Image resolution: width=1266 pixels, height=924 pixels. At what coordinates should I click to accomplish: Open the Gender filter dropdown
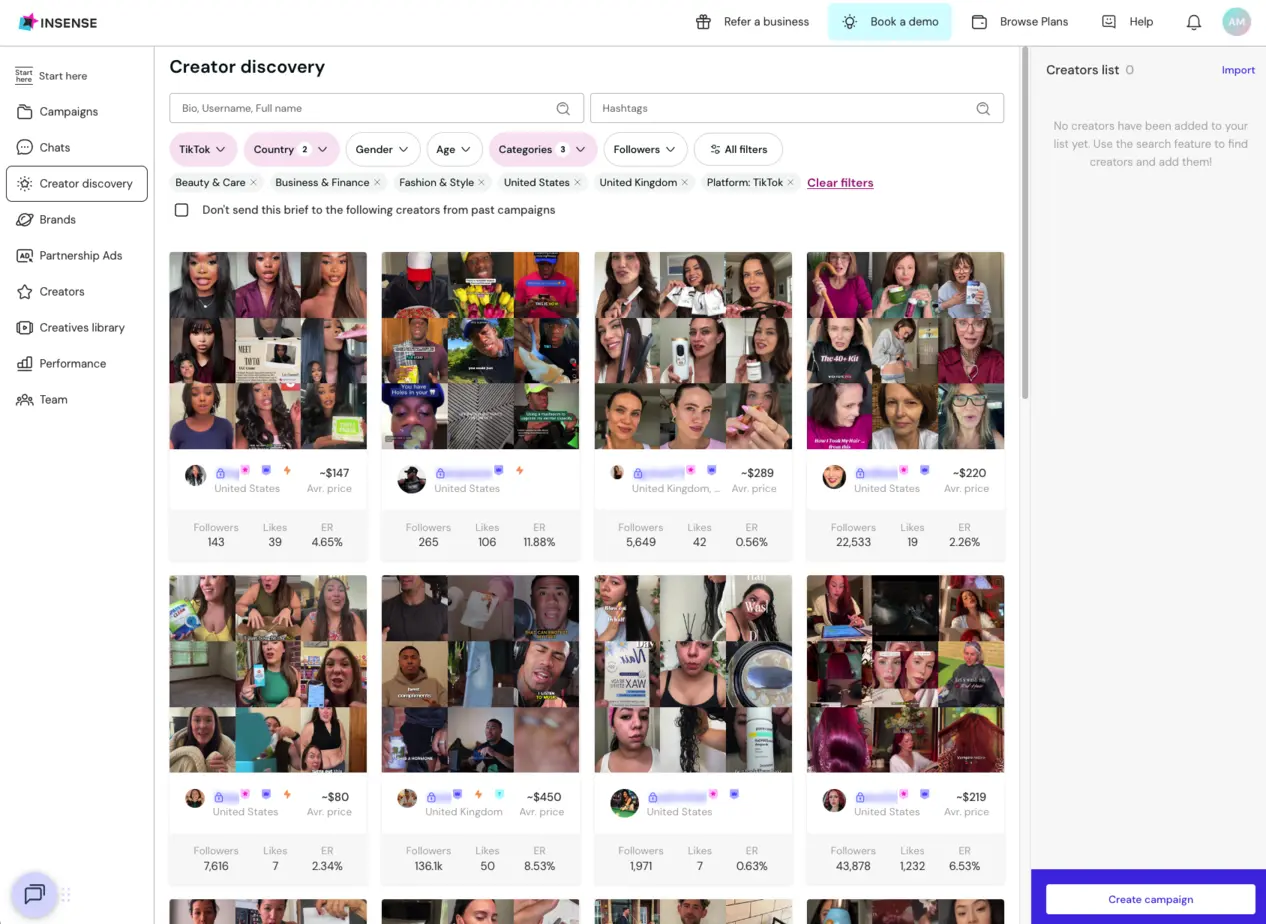382,149
